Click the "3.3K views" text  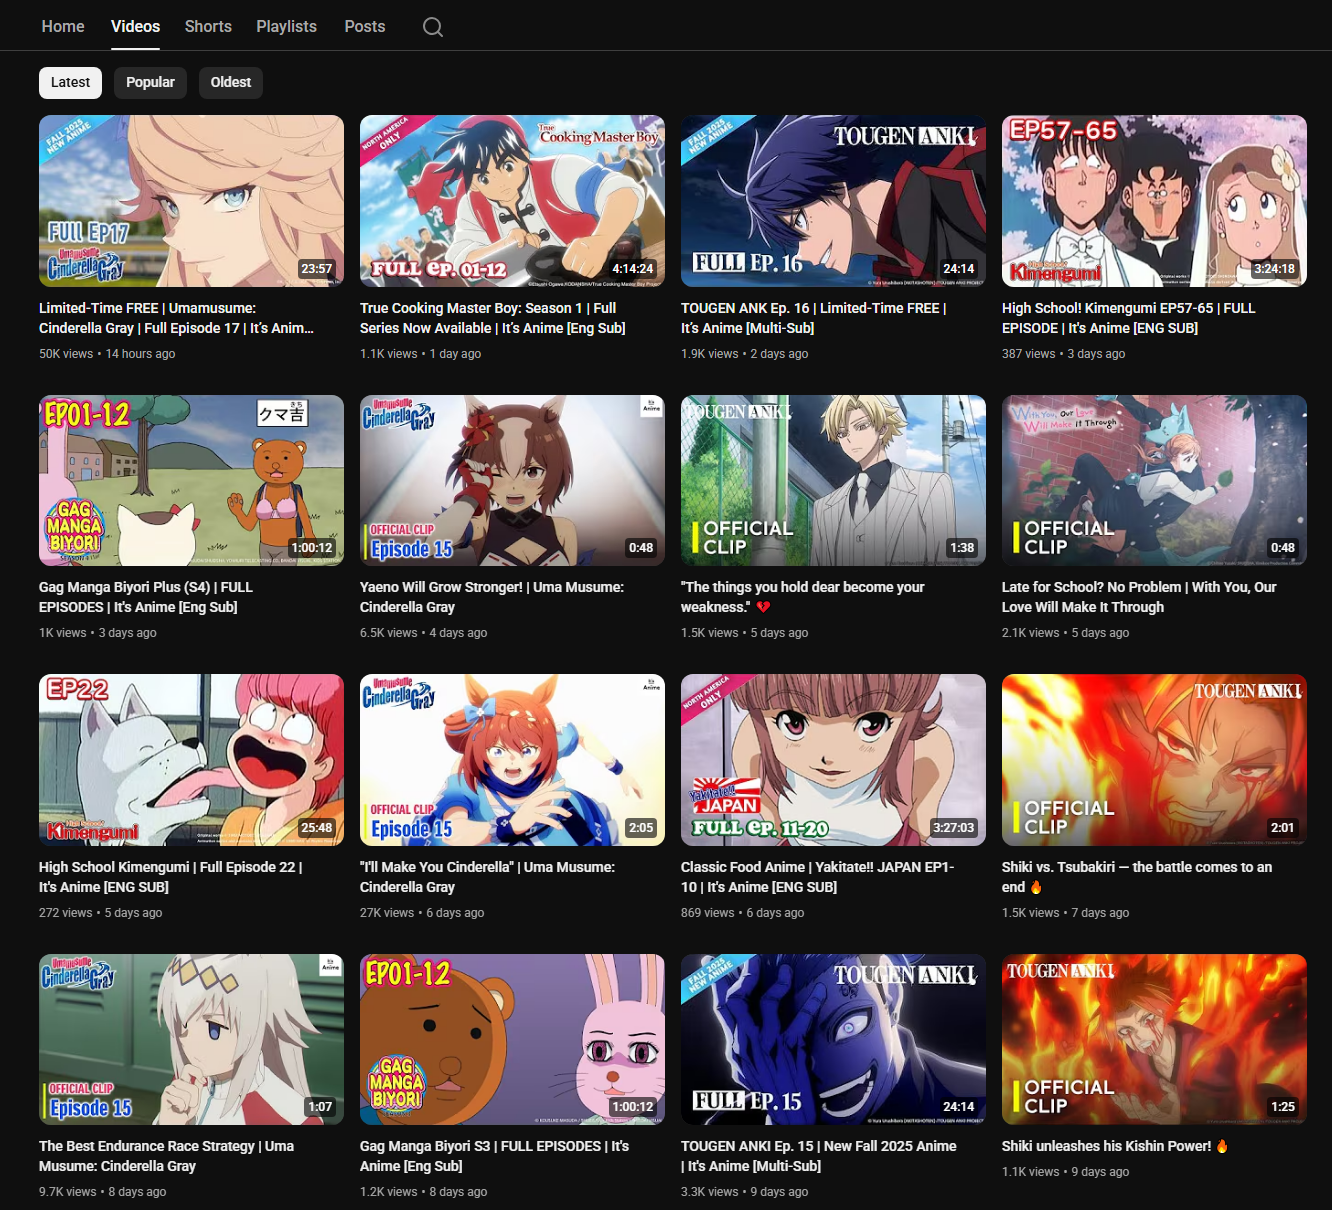[710, 1192]
